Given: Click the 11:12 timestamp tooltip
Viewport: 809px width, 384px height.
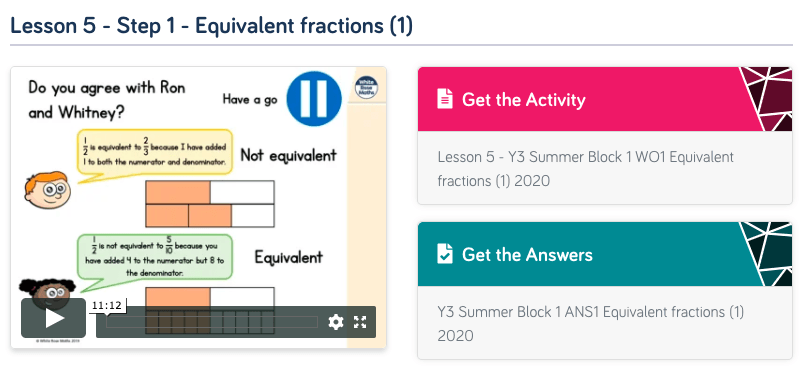Looking at the screenshot, I should (107, 306).
